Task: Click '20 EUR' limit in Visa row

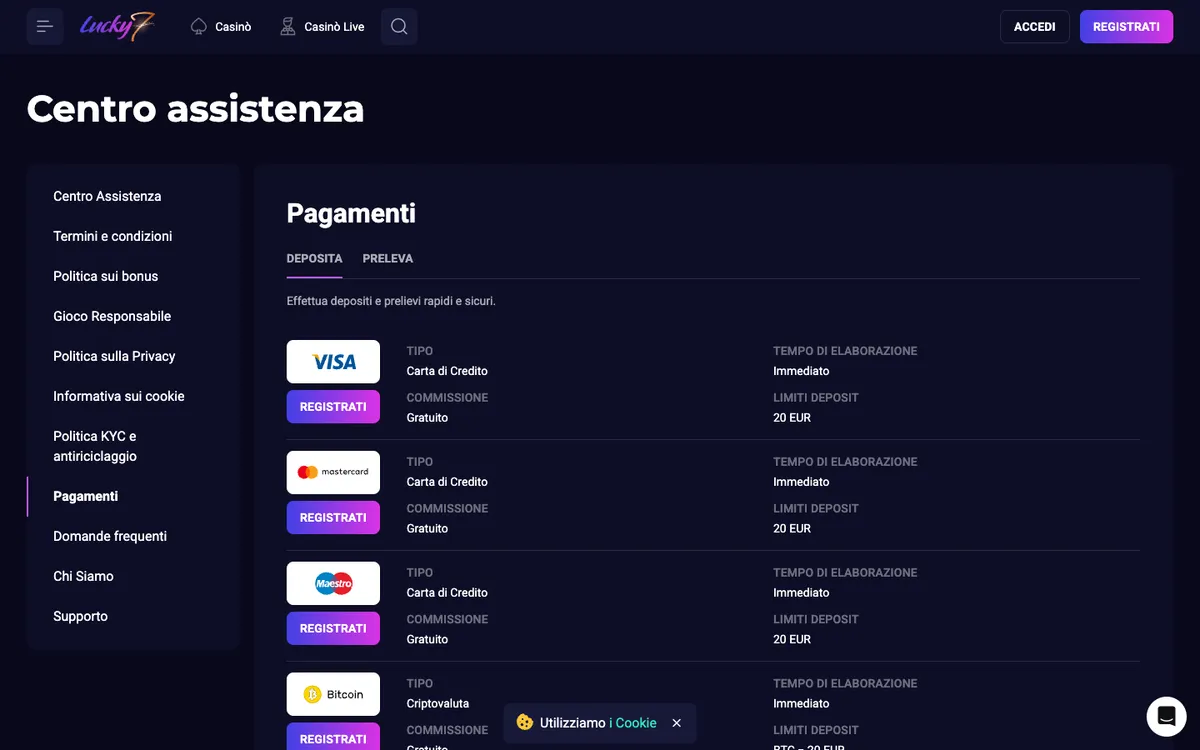Action: click(792, 418)
